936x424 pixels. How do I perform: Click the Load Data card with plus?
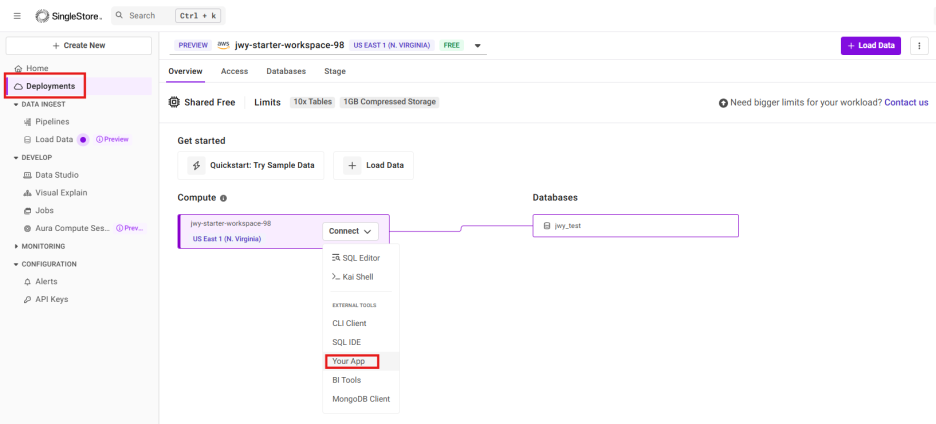[x=373, y=165]
